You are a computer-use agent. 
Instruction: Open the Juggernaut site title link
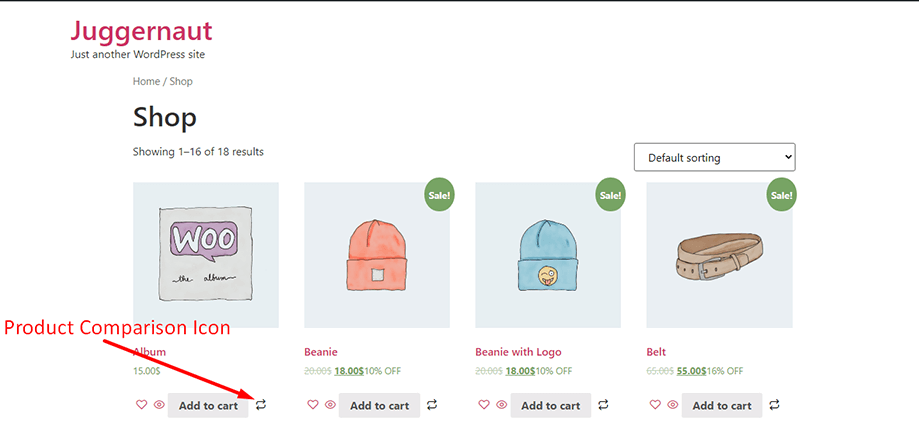141,31
